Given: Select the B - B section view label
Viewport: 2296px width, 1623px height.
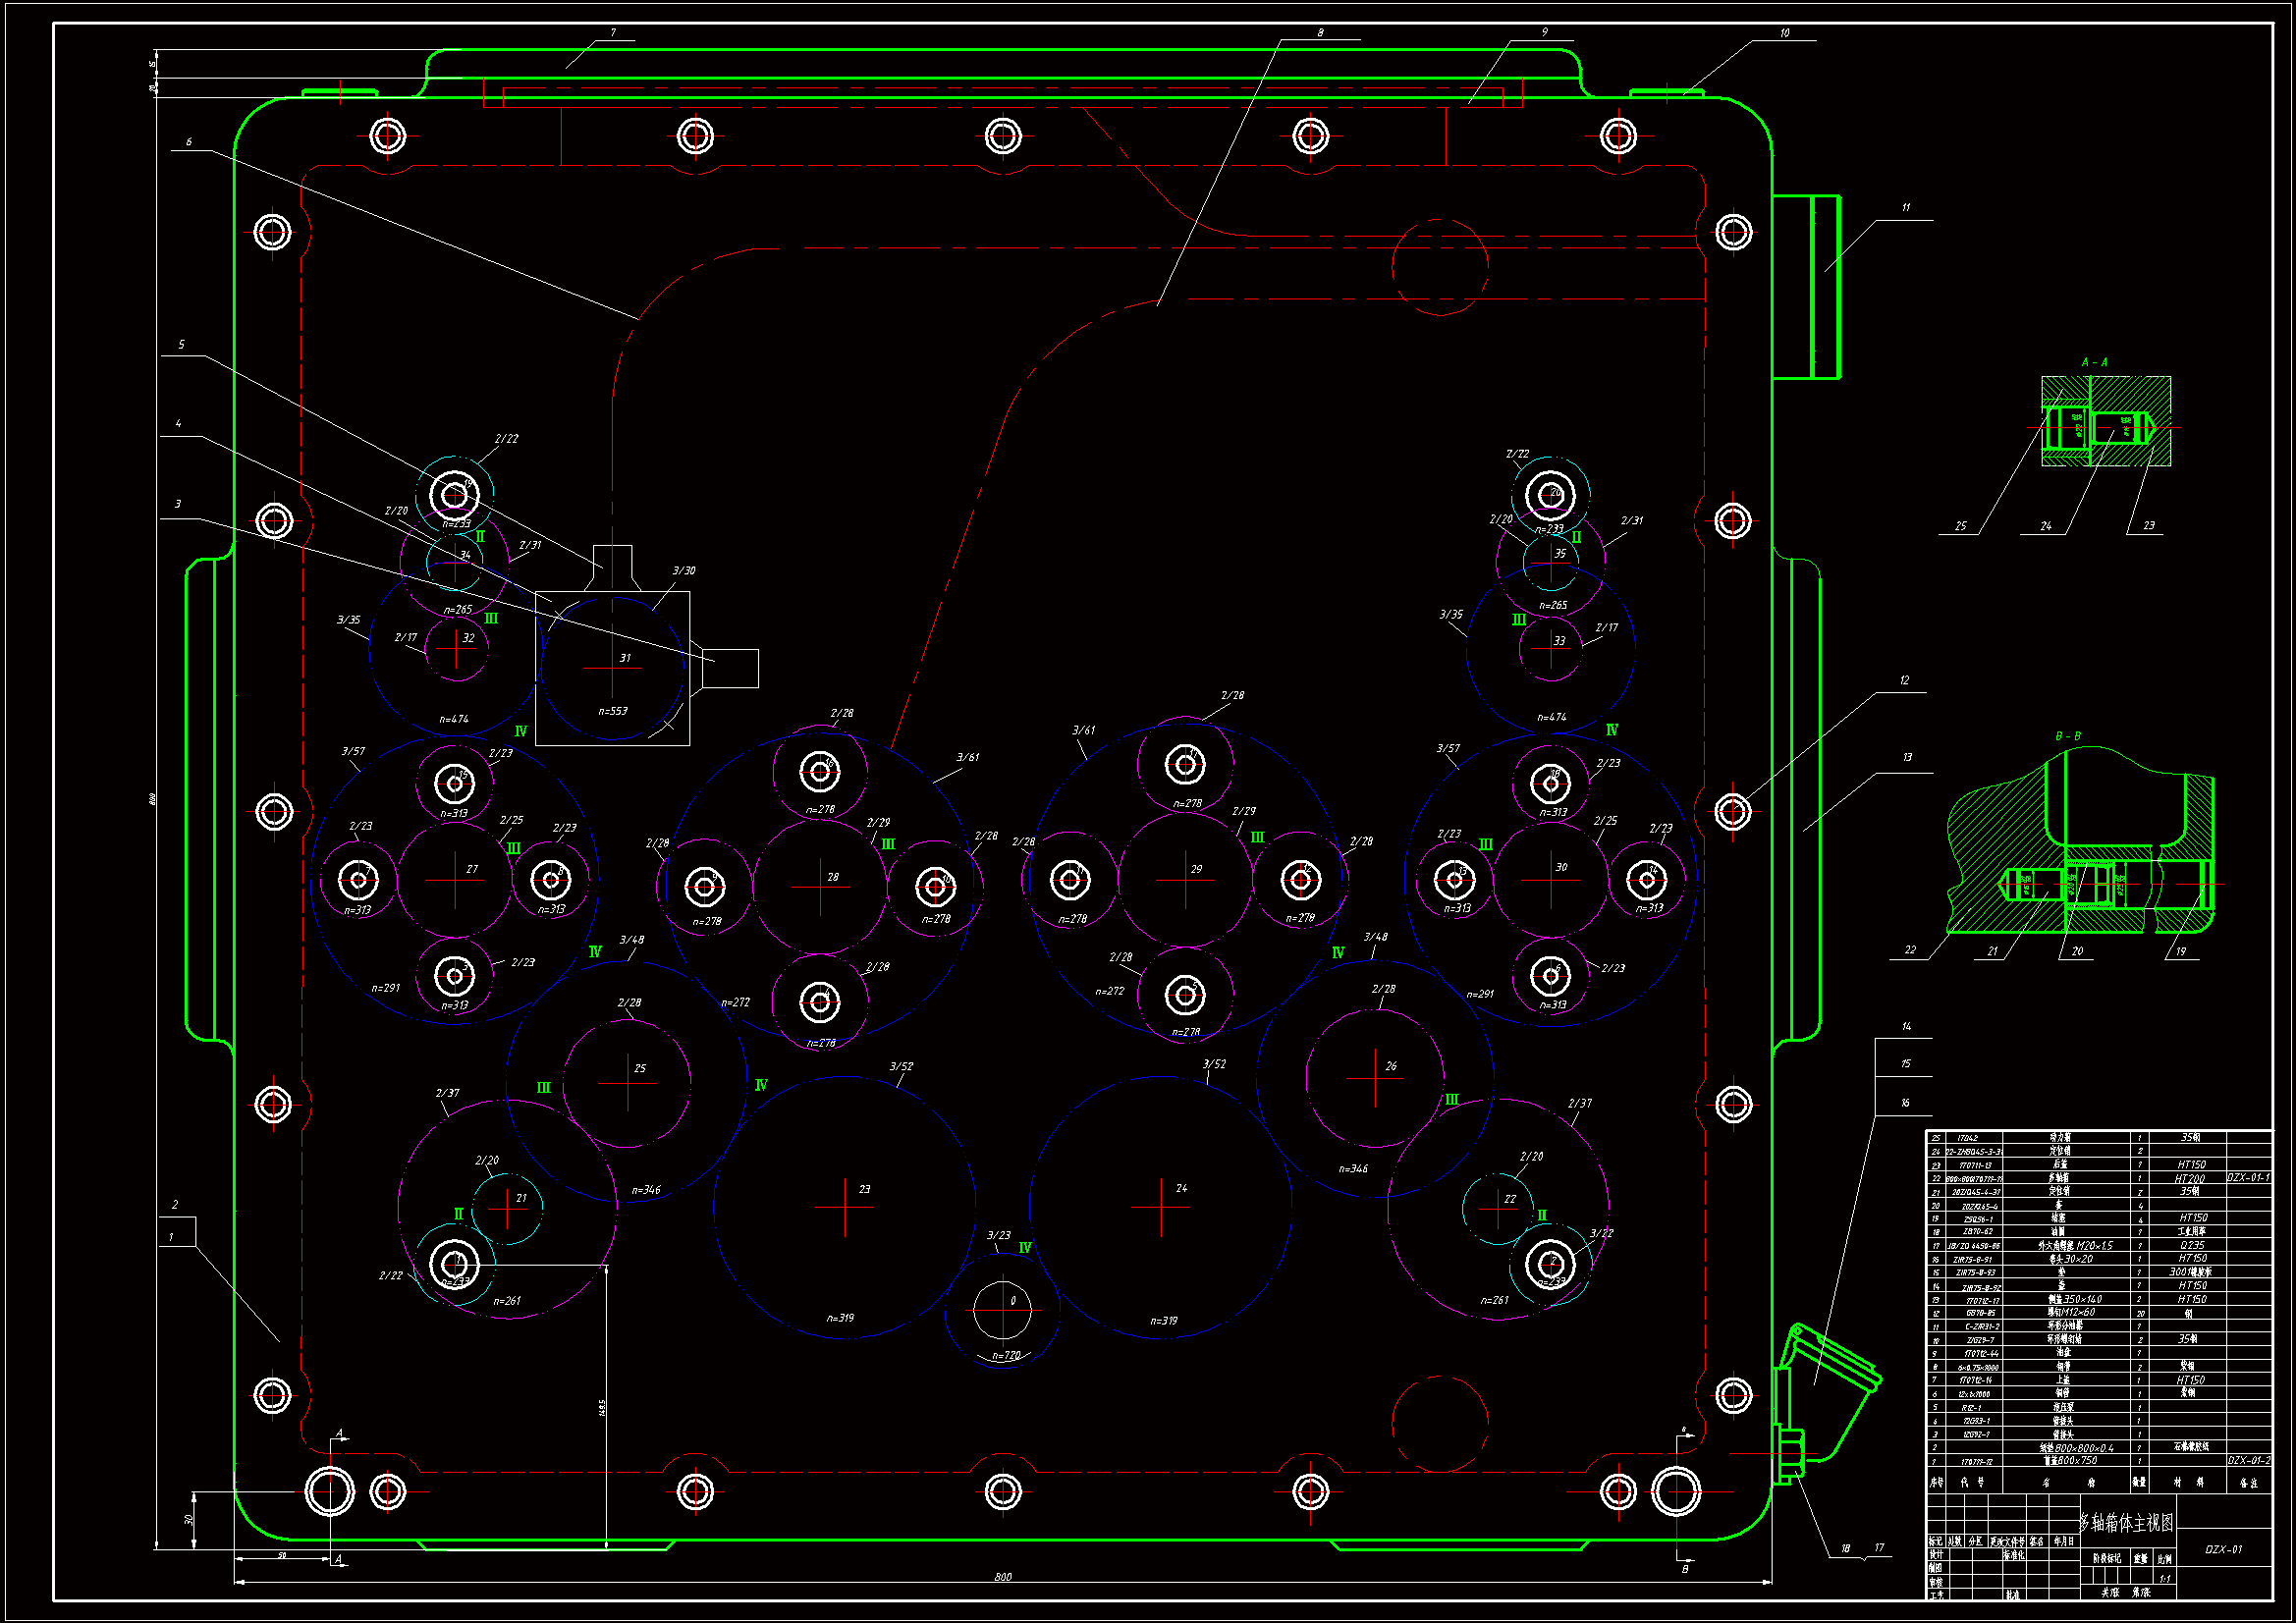Looking at the screenshot, I should pyautogui.click(x=2067, y=736).
